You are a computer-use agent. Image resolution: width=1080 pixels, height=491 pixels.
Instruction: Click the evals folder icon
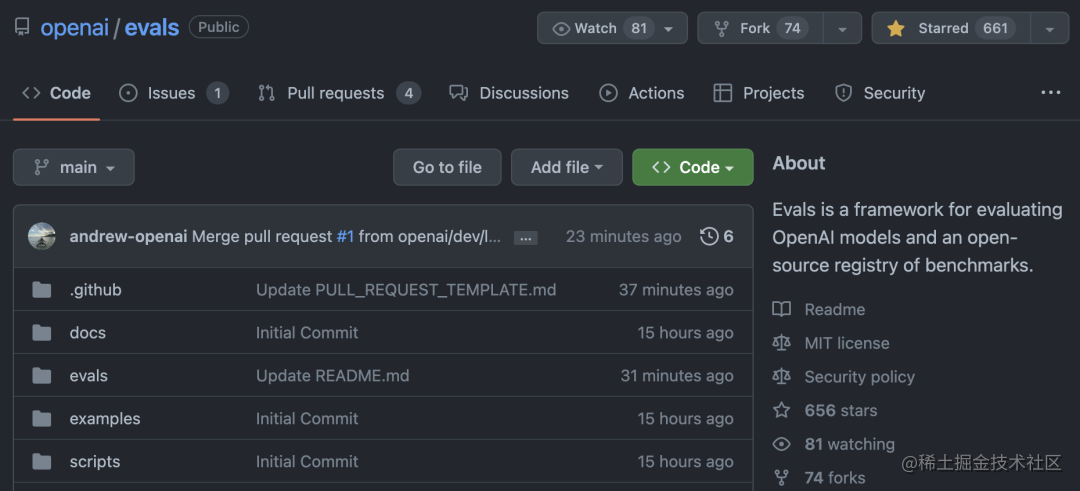(x=42, y=375)
